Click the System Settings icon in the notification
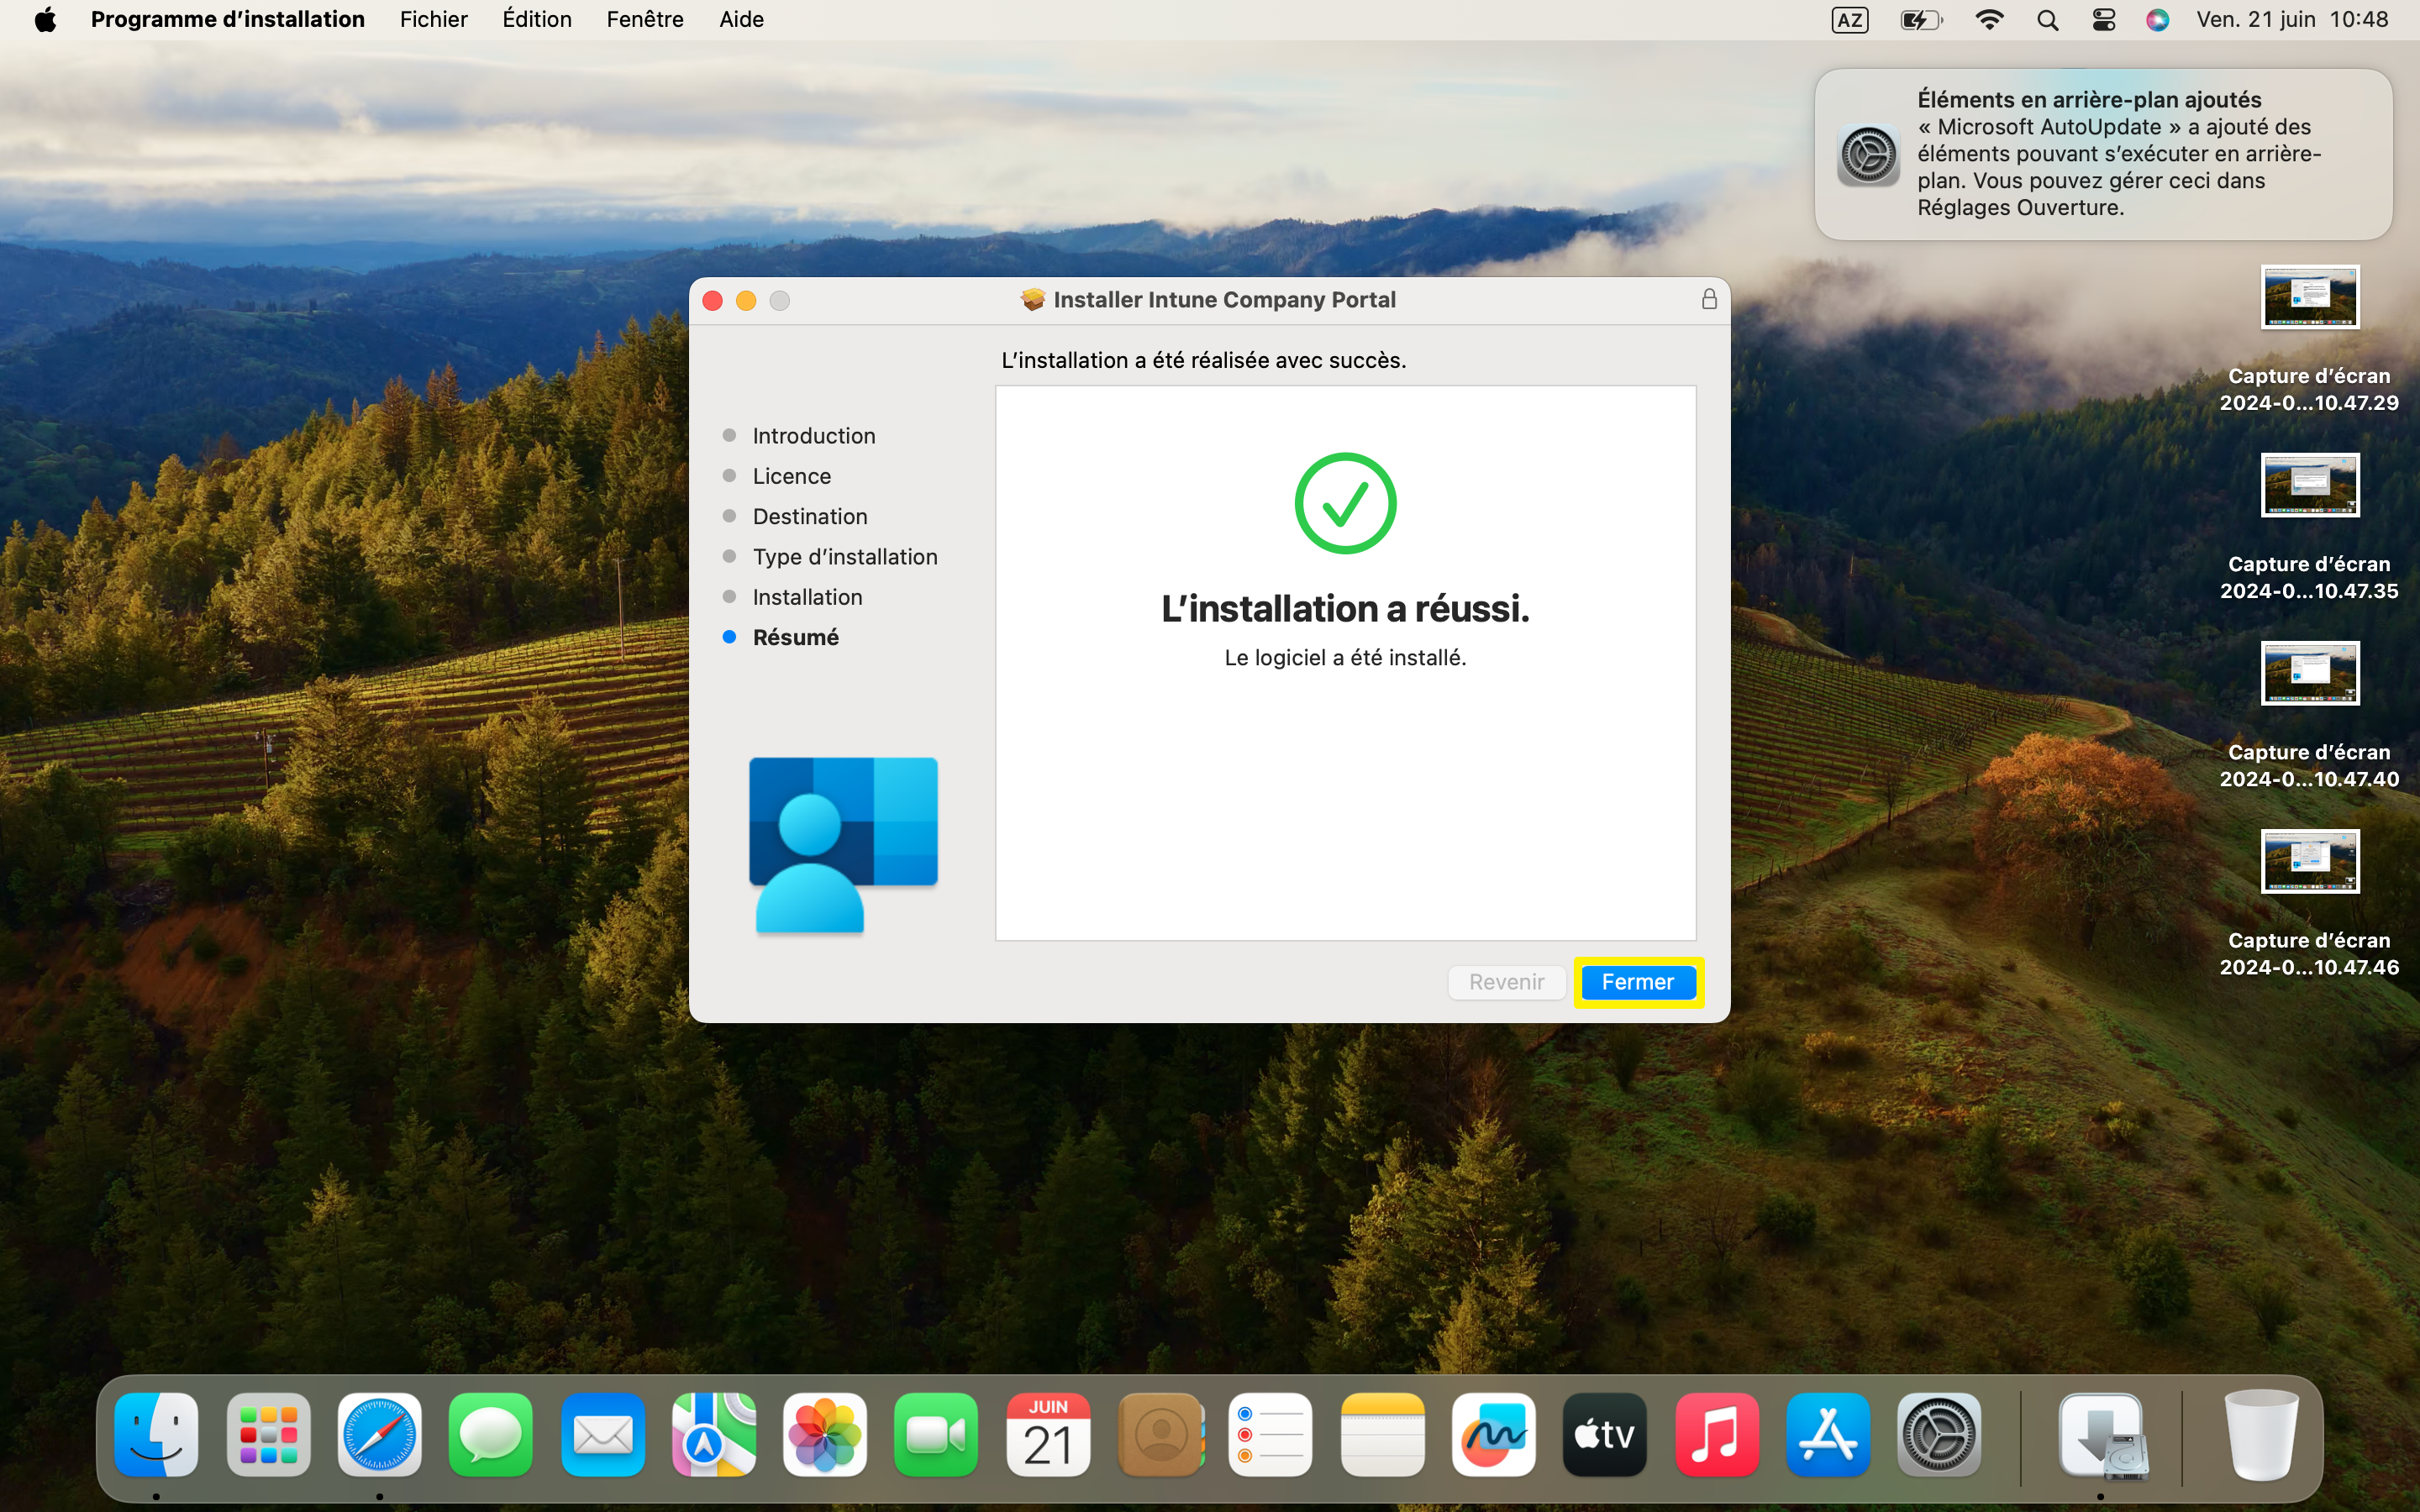The image size is (2420, 1512). (x=1868, y=155)
